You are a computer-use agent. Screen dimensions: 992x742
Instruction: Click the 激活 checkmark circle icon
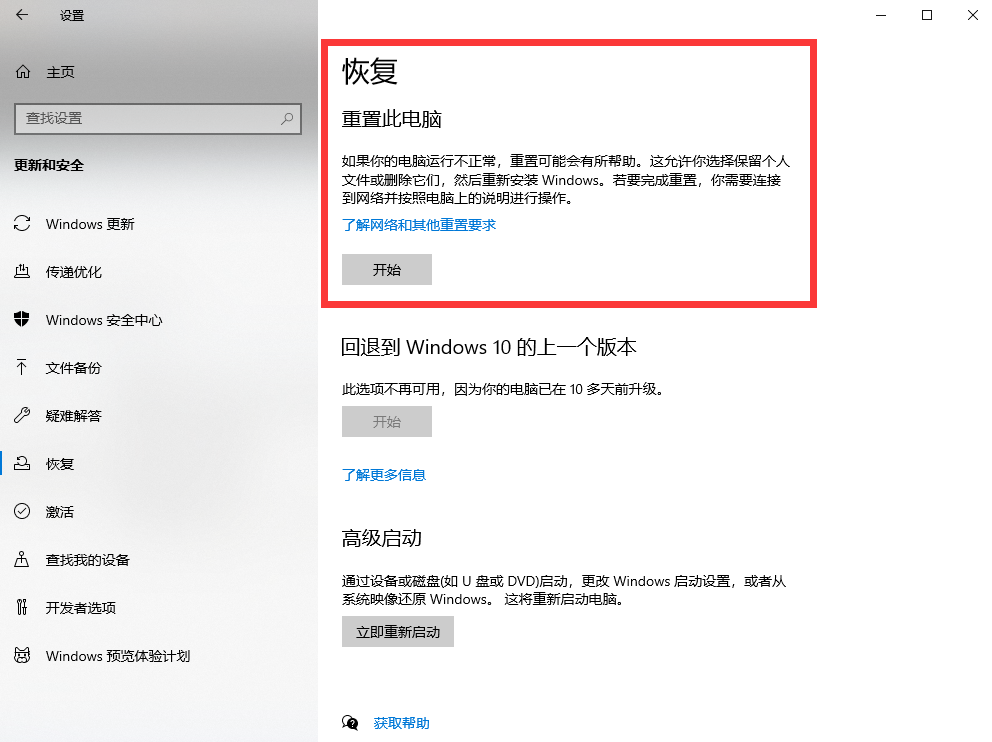pos(22,512)
